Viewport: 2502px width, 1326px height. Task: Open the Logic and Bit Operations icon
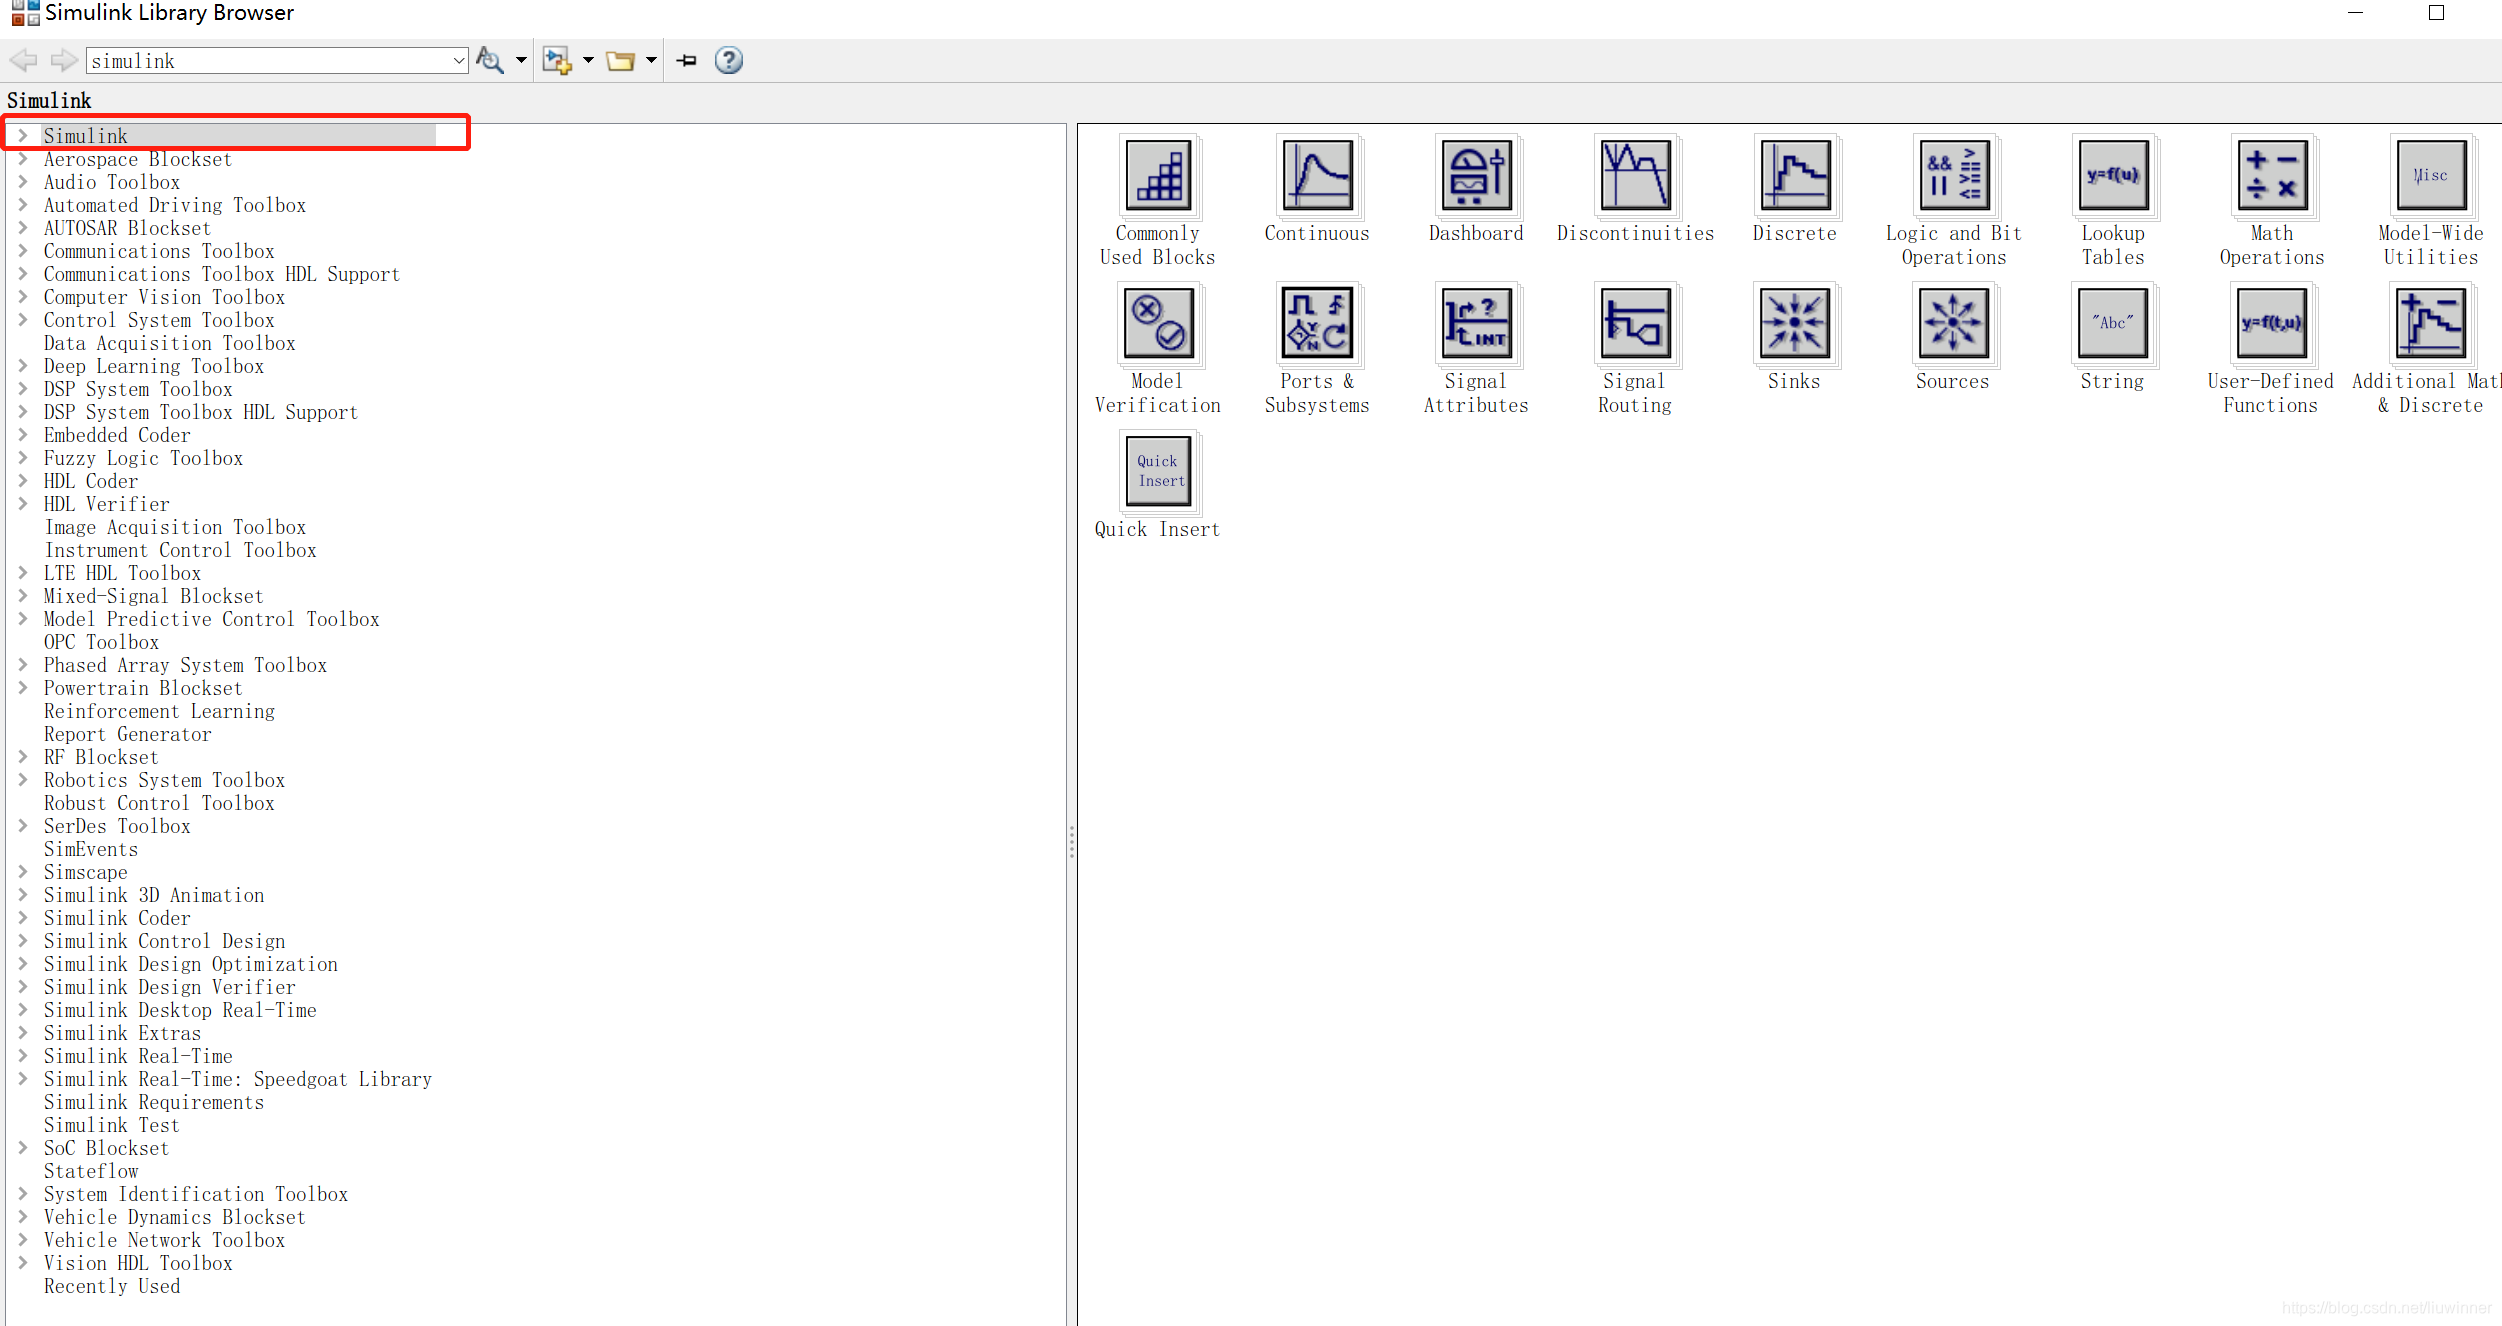(x=1953, y=177)
